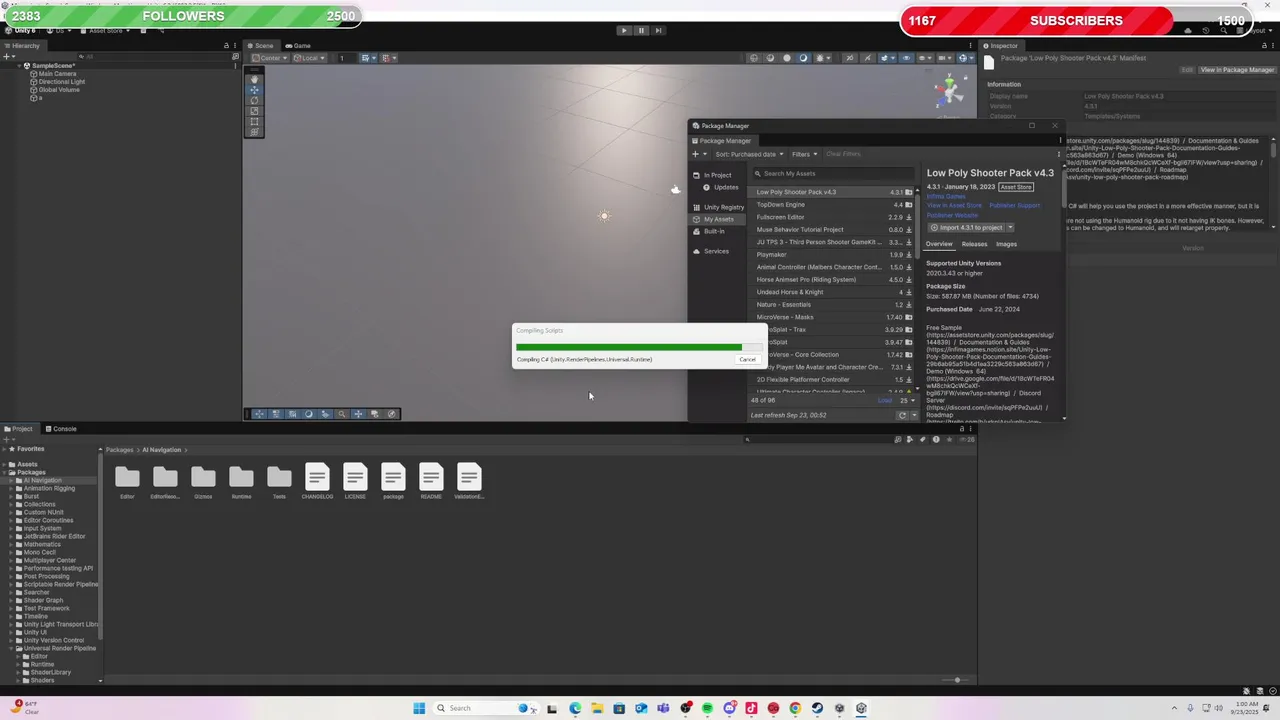Image resolution: width=1280 pixels, height=720 pixels.
Task: Click the Hierarchy add (+) button
Action: click(x=7, y=57)
